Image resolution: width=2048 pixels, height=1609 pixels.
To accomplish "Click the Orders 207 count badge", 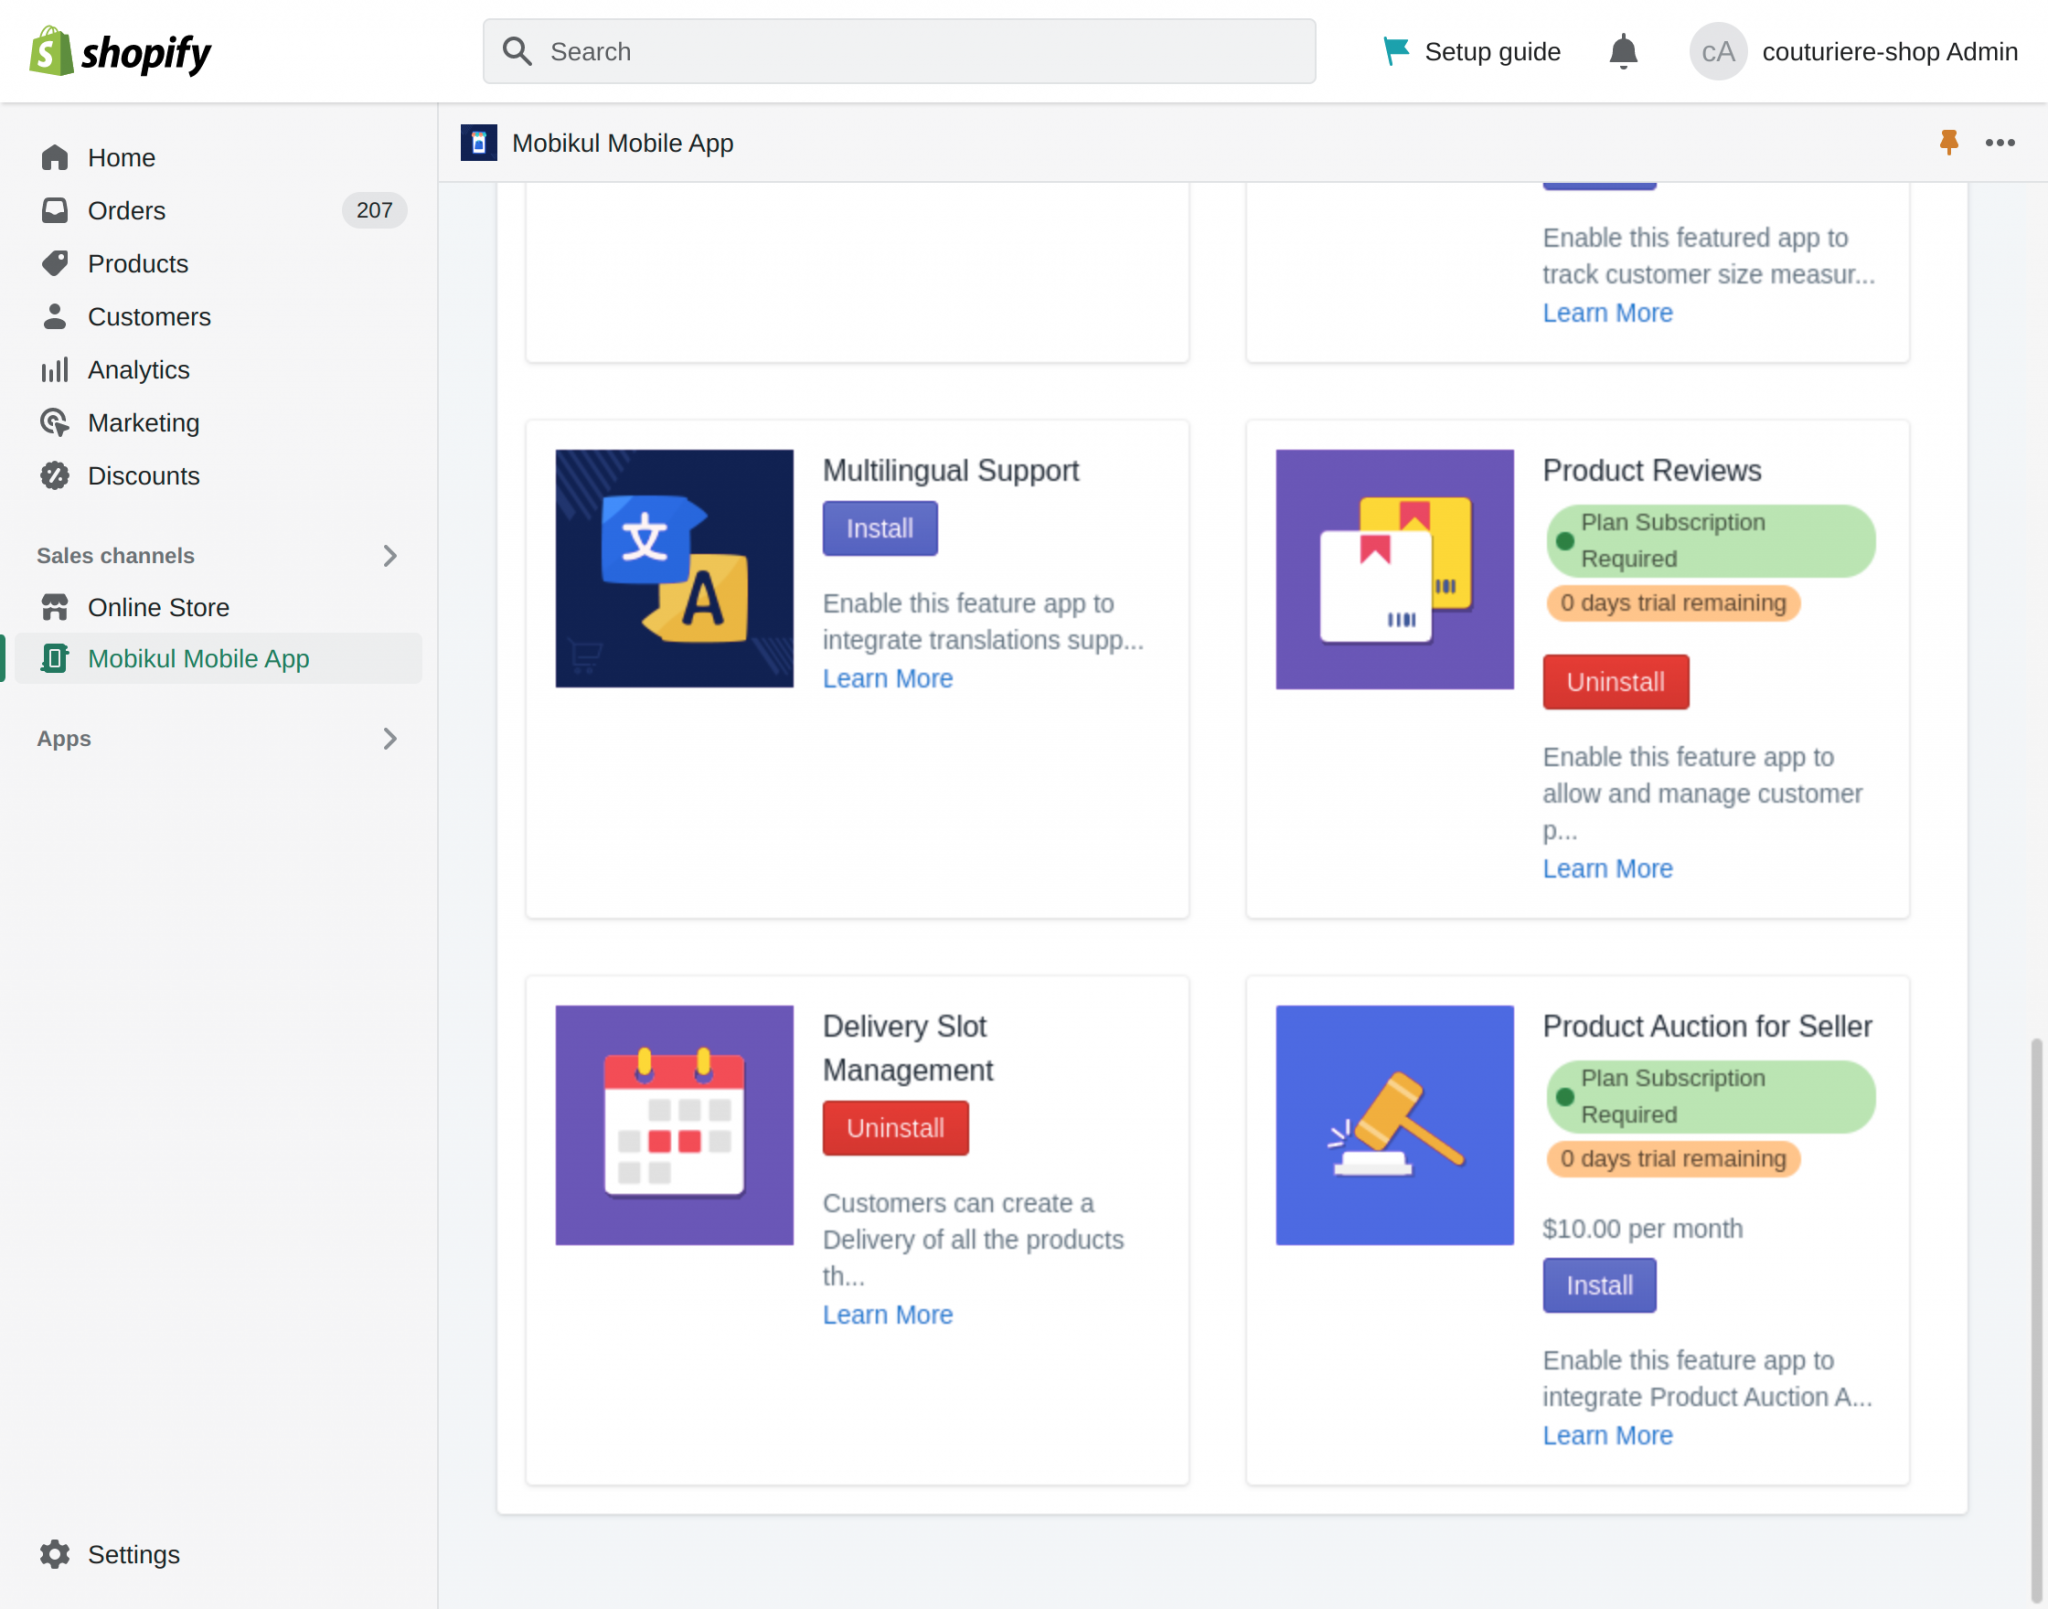I will click(x=374, y=210).
